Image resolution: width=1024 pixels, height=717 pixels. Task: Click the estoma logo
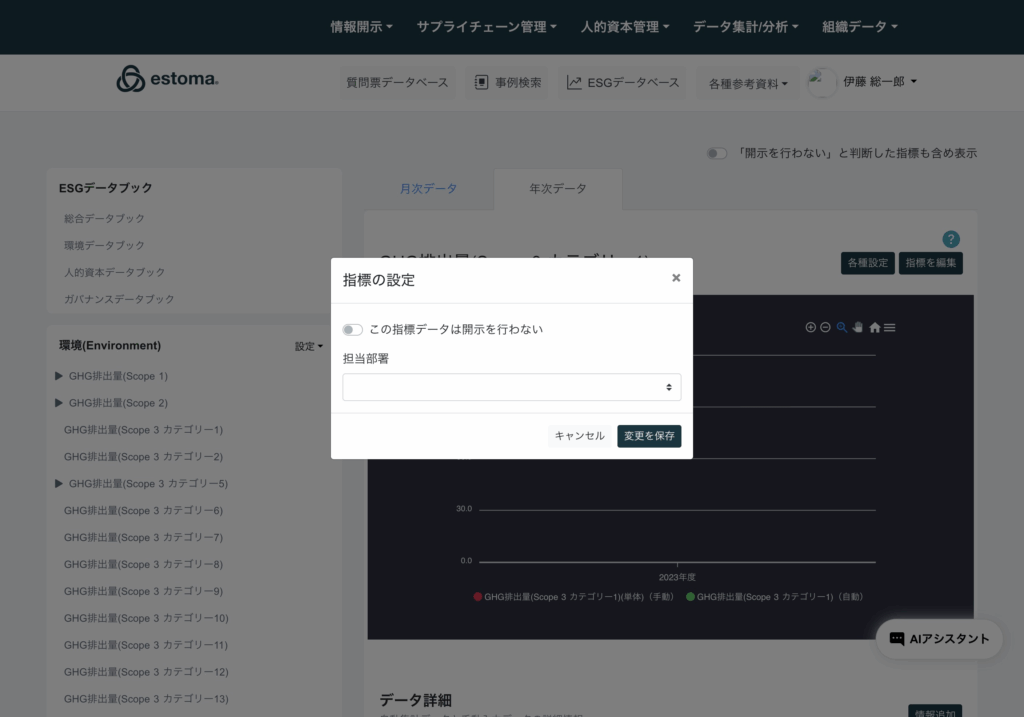(167, 80)
